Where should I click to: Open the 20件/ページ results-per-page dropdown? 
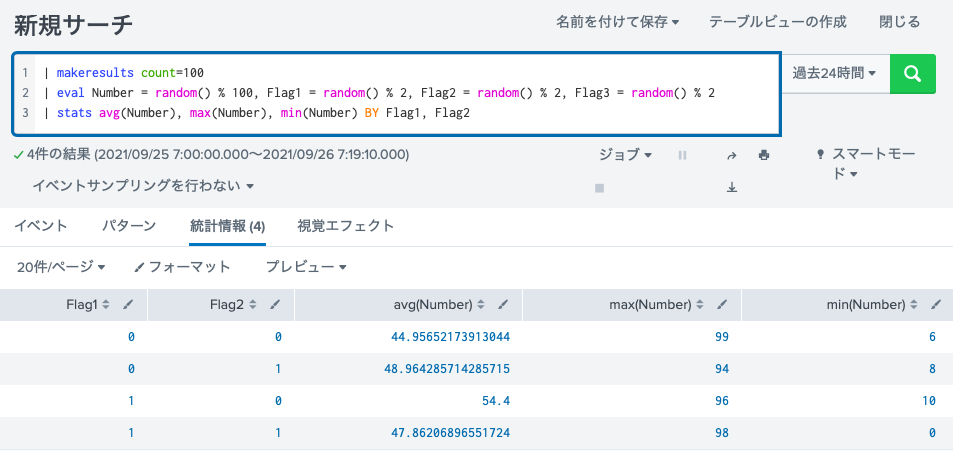[x=62, y=267]
